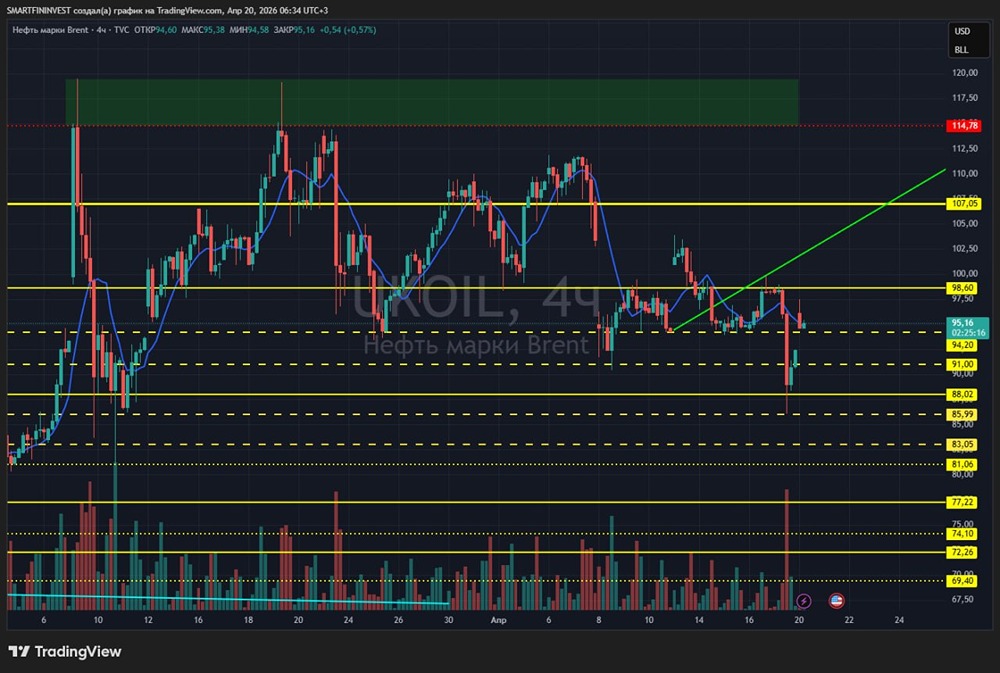Open the BLL unit selector

pyautogui.click(x=962, y=49)
